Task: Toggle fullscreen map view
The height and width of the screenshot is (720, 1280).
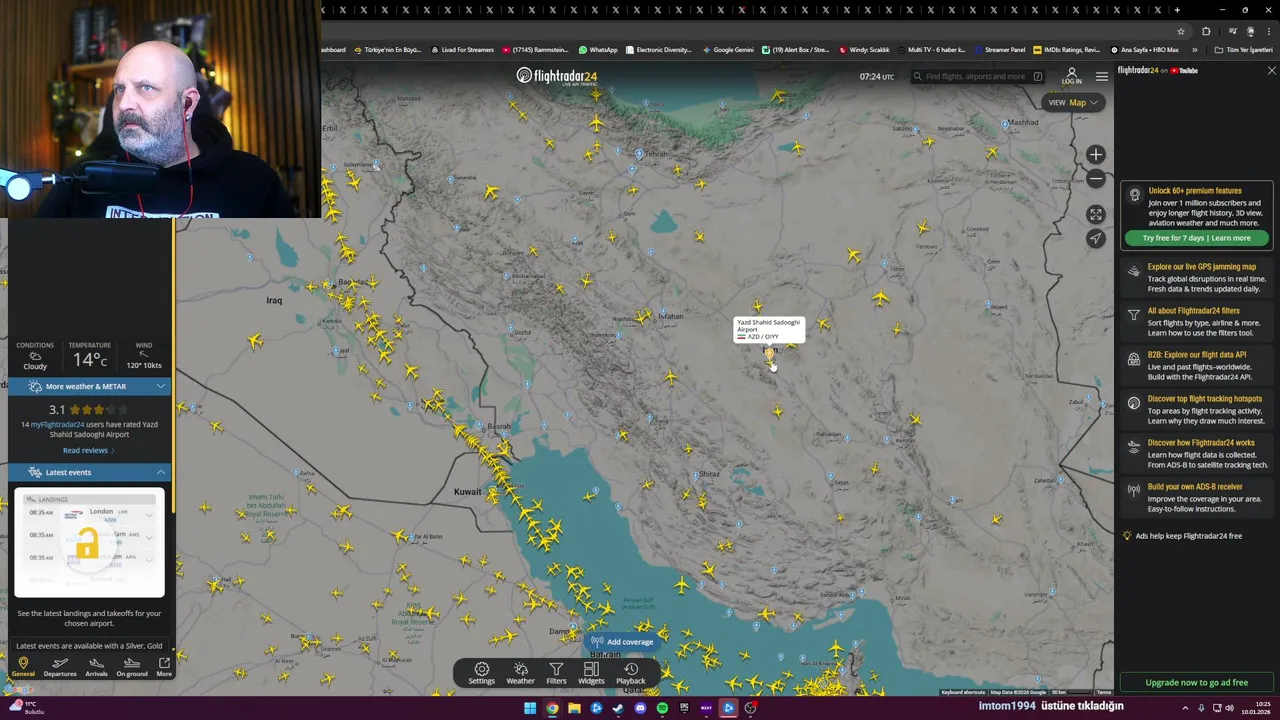Action: 1096,214
